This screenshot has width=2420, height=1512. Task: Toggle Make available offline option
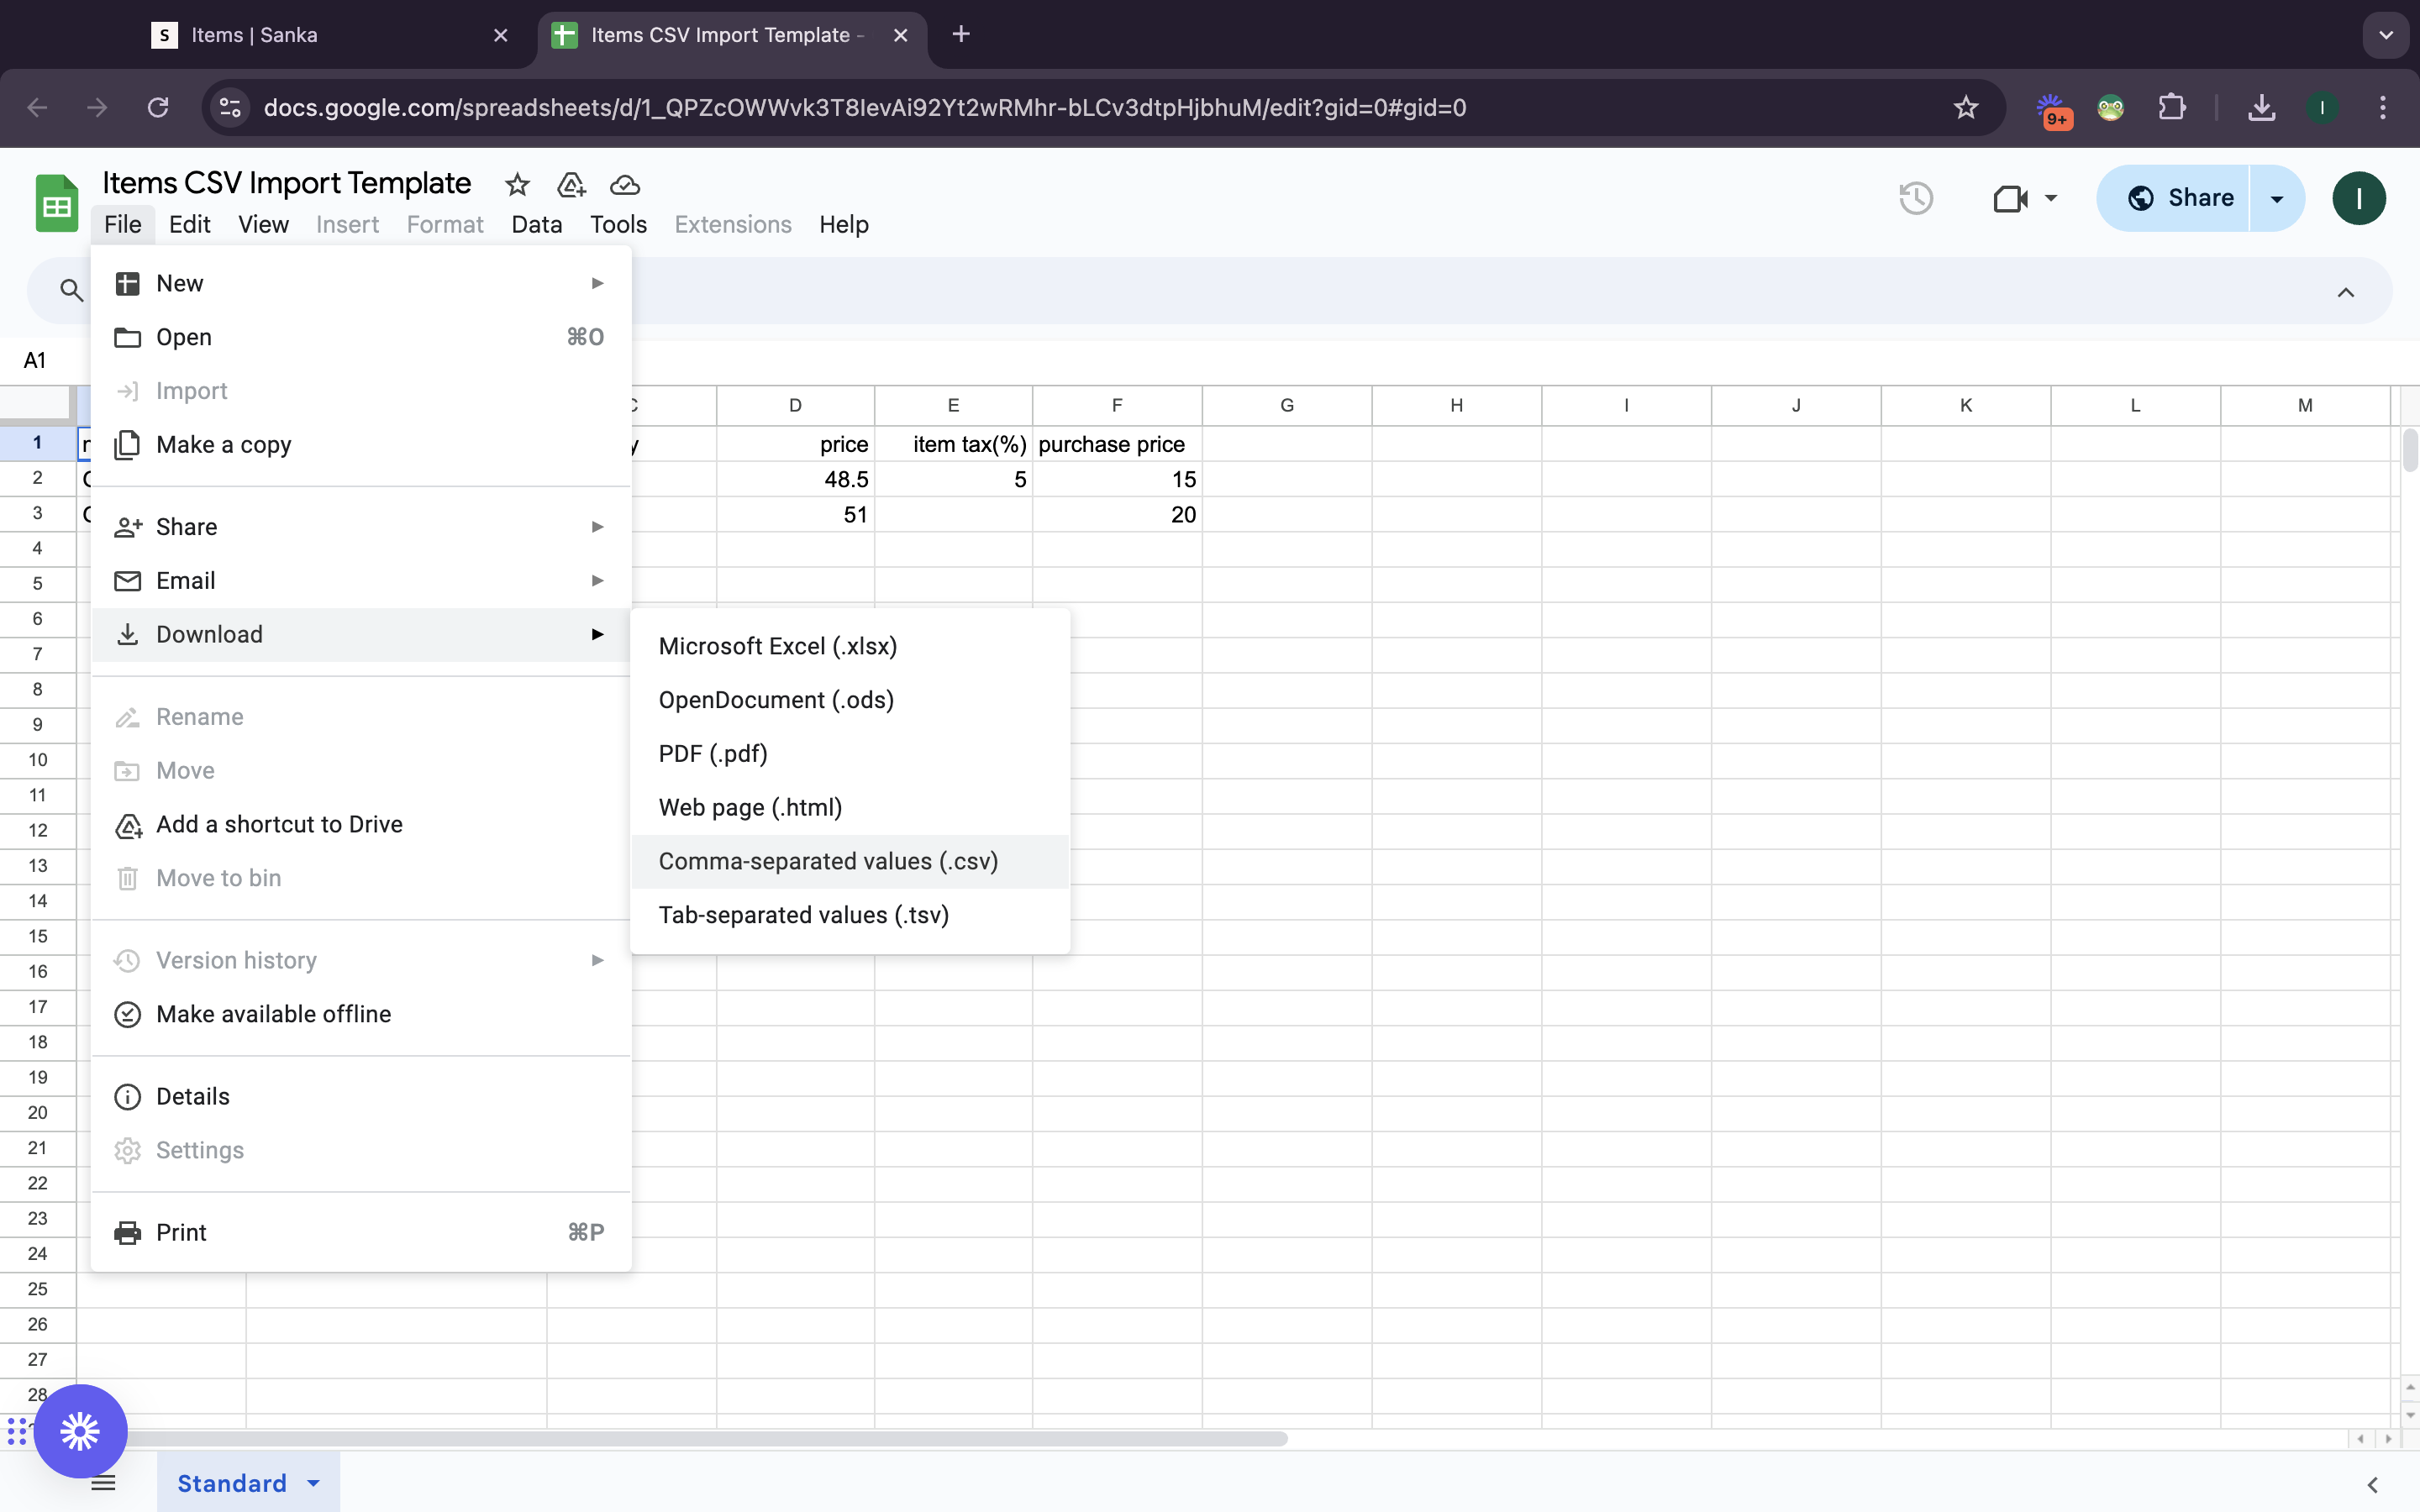273,1014
